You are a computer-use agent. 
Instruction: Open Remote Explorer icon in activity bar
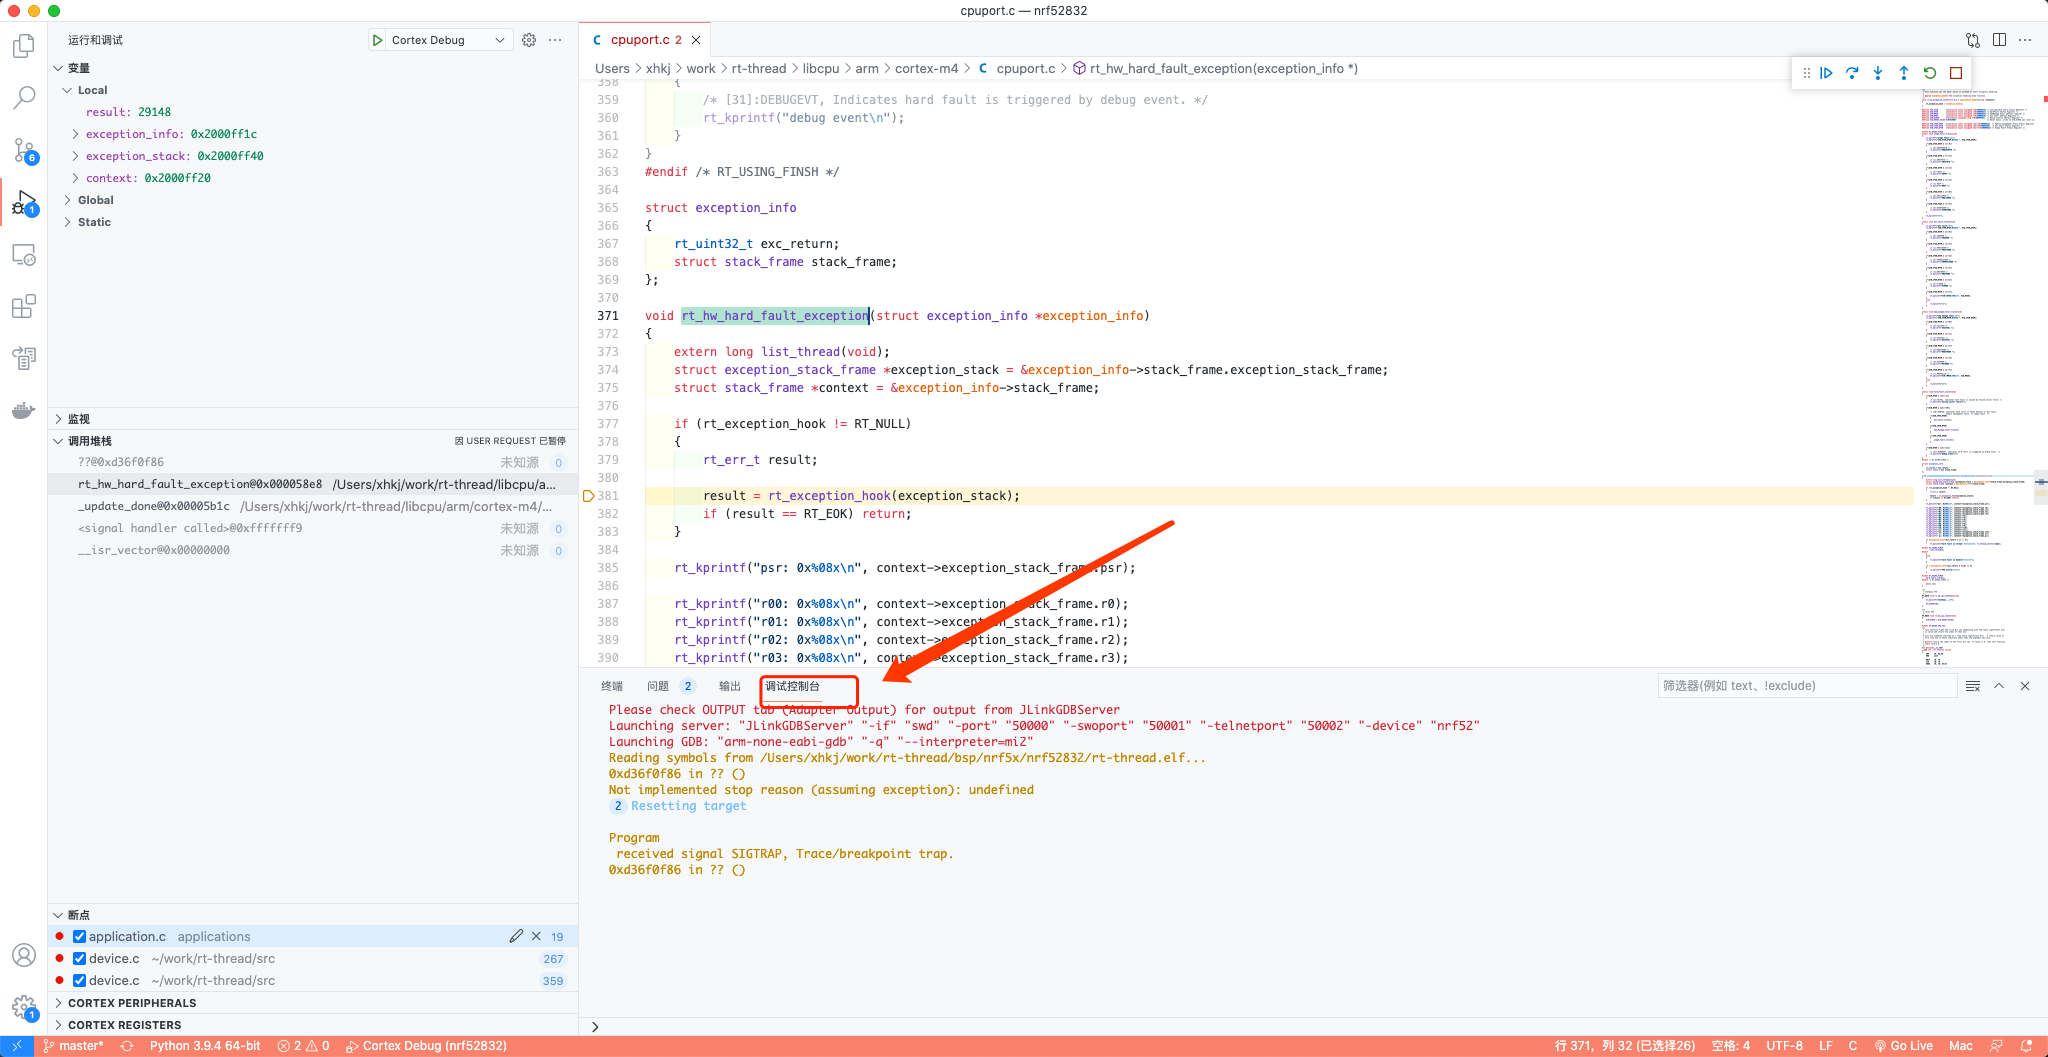tap(24, 255)
